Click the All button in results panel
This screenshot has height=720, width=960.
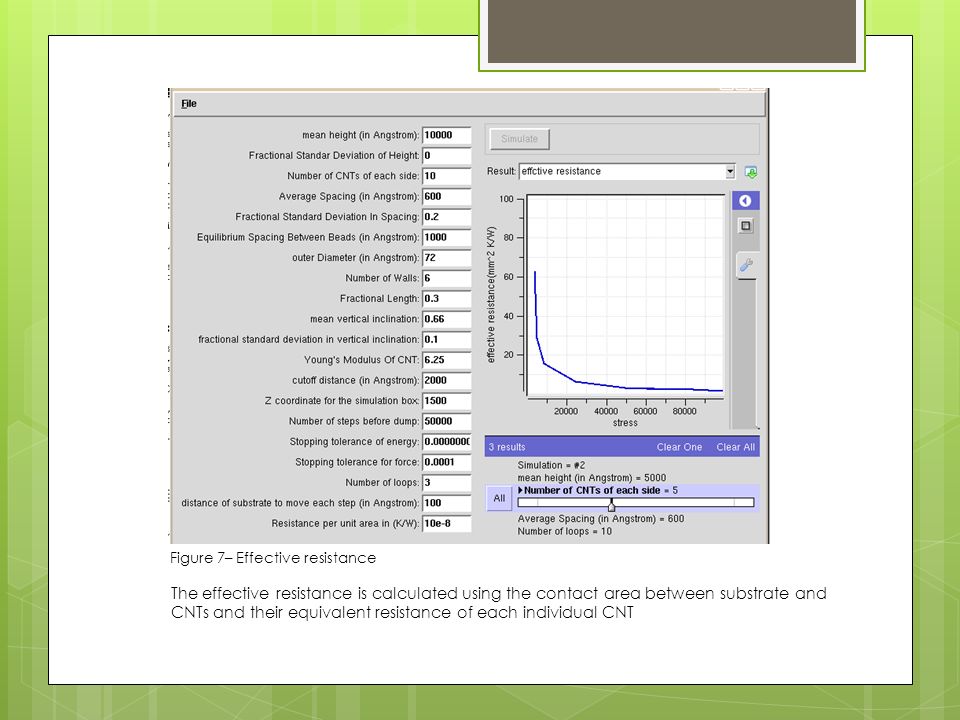coord(499,498)
